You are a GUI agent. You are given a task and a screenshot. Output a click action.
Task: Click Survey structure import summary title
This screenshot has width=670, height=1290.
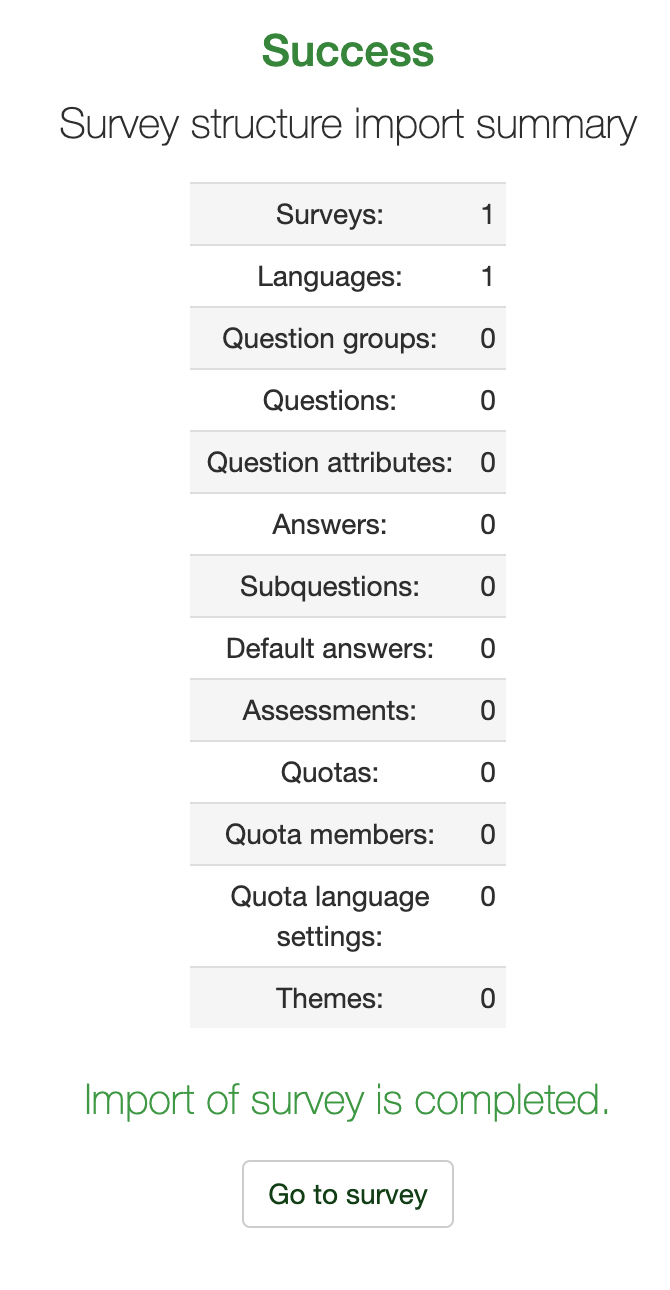347,125
